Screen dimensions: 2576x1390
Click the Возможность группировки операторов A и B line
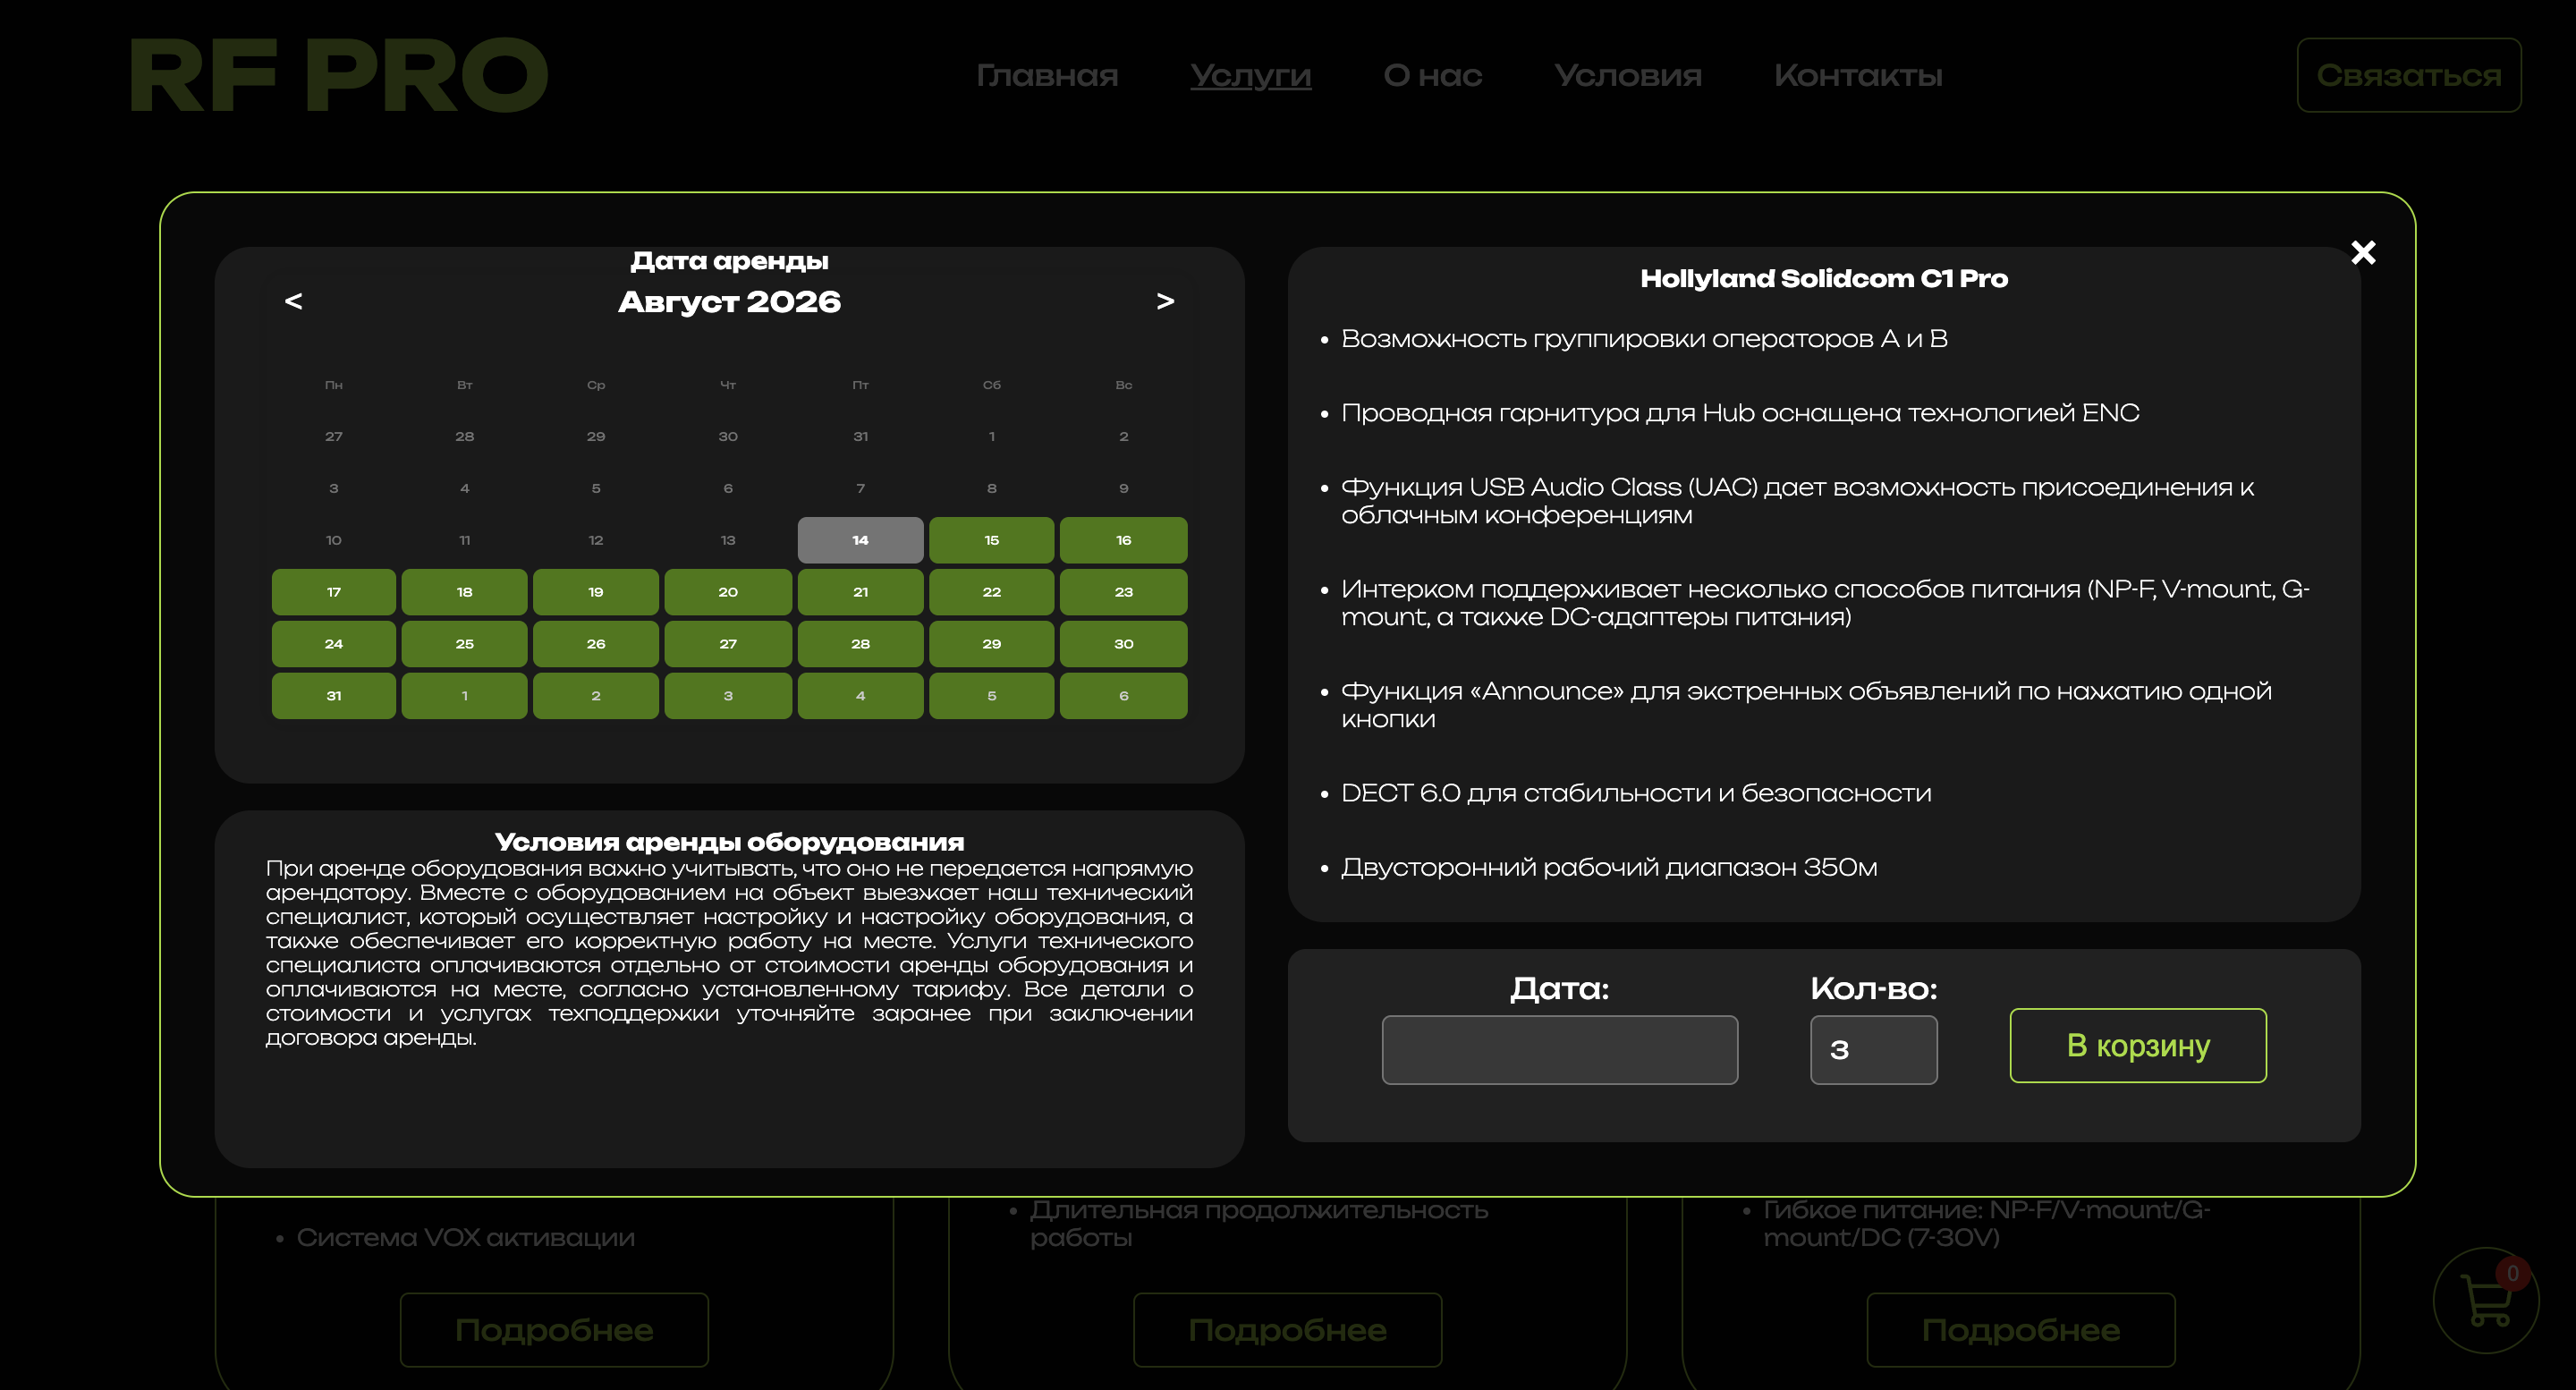click(1644, 339)
